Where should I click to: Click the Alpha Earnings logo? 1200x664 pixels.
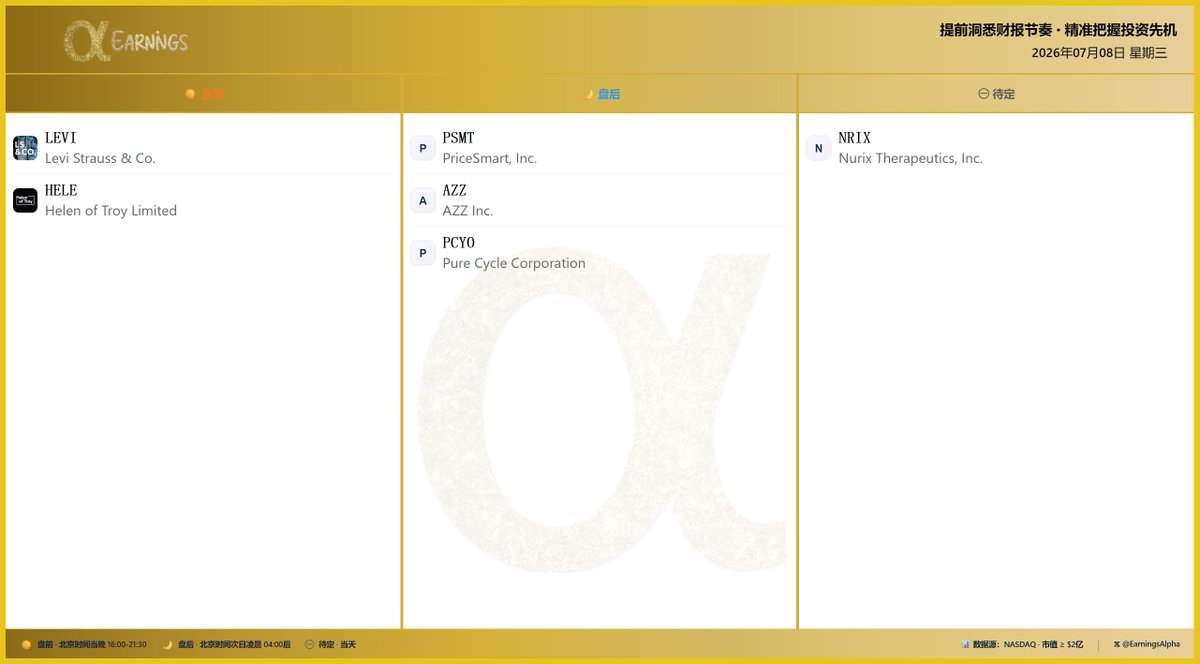pos(126,42)
